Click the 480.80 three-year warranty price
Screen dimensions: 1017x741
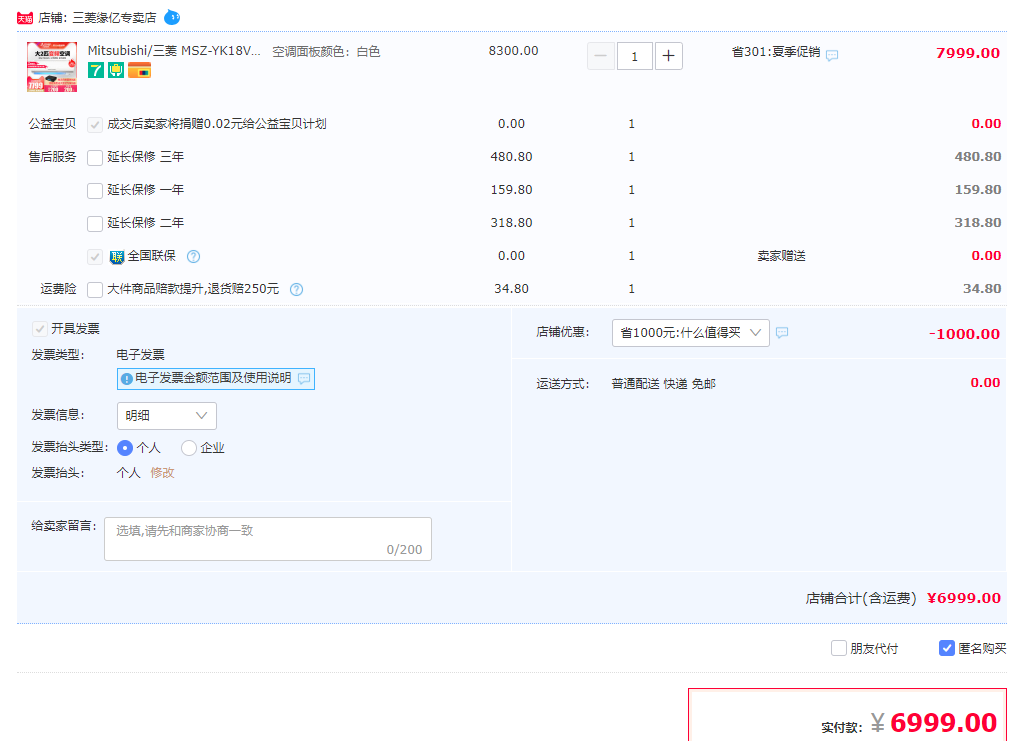tap(512, 157)
